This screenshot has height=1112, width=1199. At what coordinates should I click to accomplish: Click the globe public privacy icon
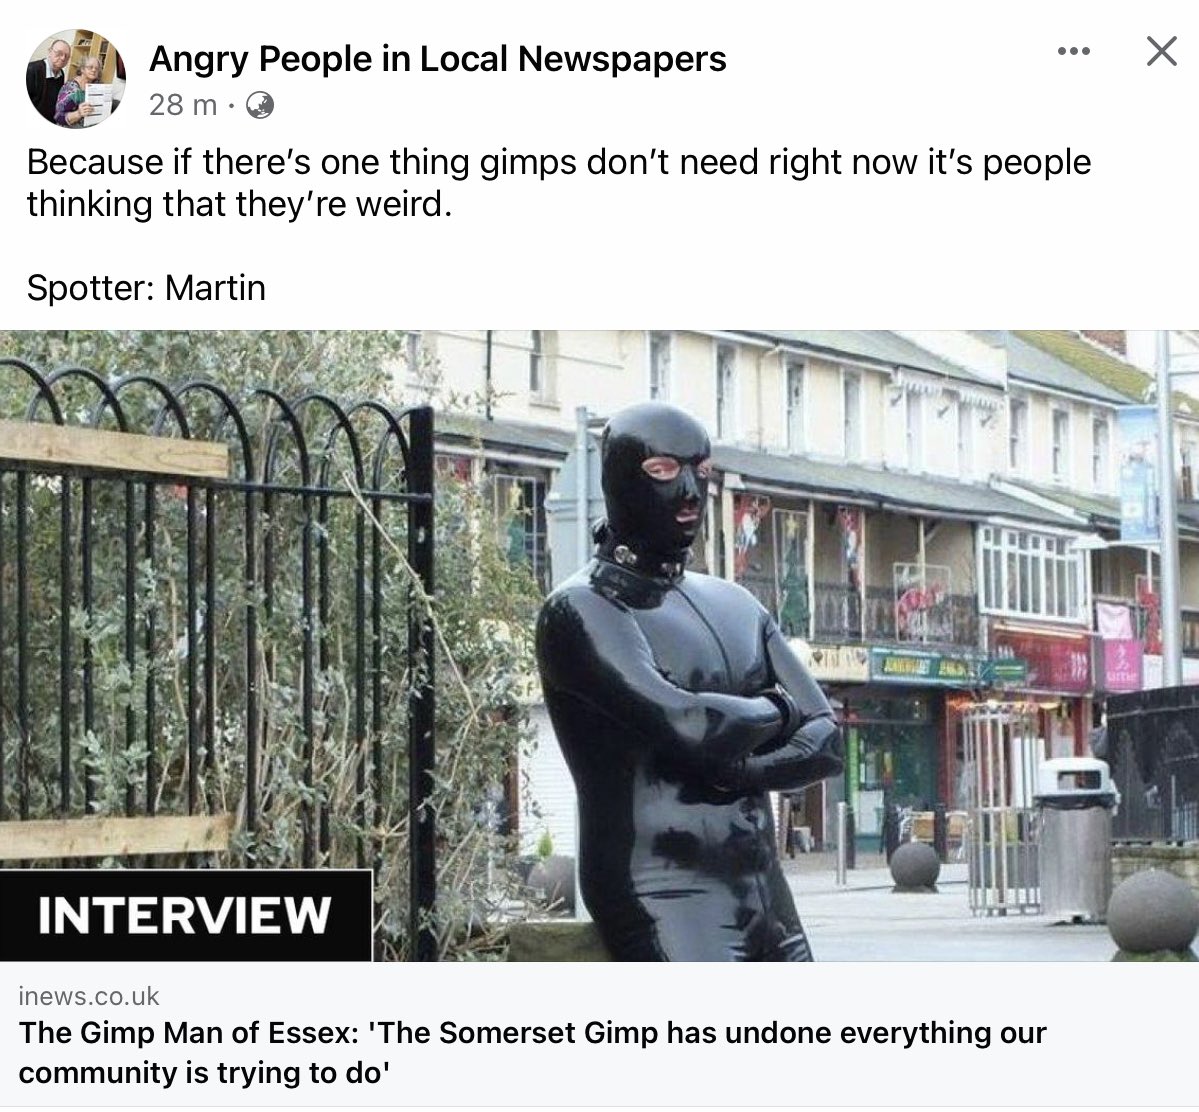(x=260, y=105)
